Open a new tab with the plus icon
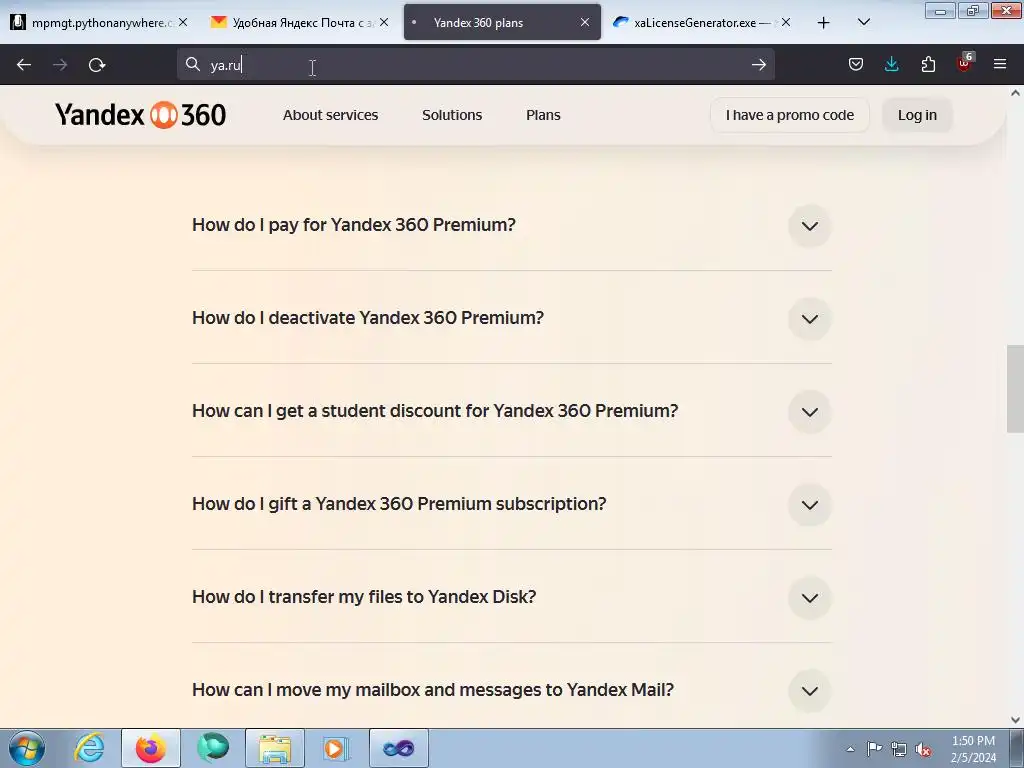 point(824,23)
